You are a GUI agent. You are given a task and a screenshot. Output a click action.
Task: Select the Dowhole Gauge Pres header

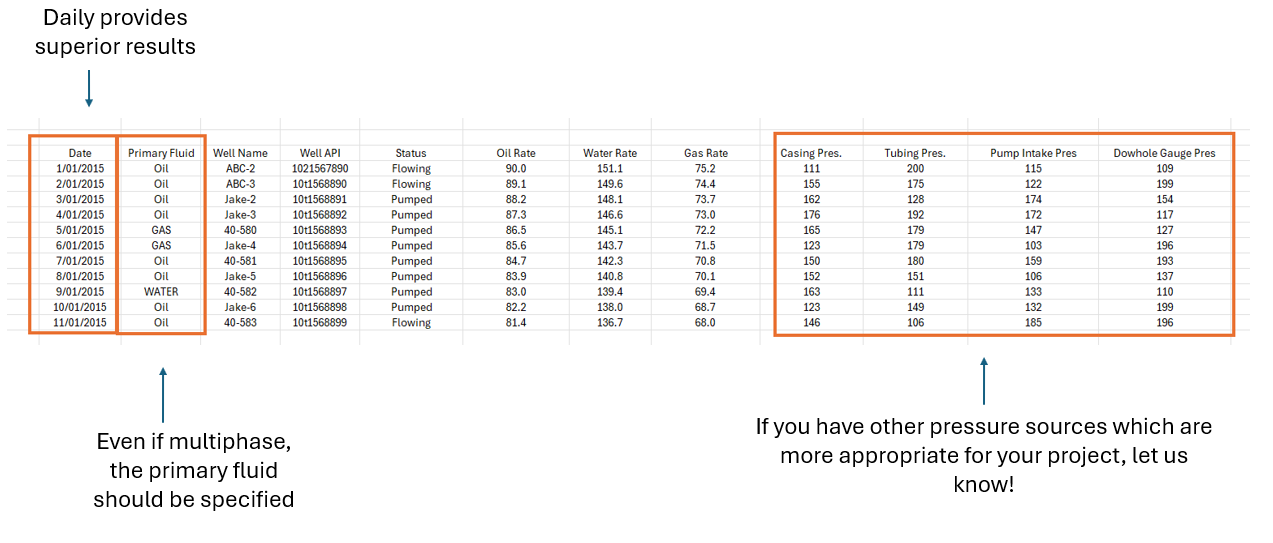click(x=1164, y=153)
